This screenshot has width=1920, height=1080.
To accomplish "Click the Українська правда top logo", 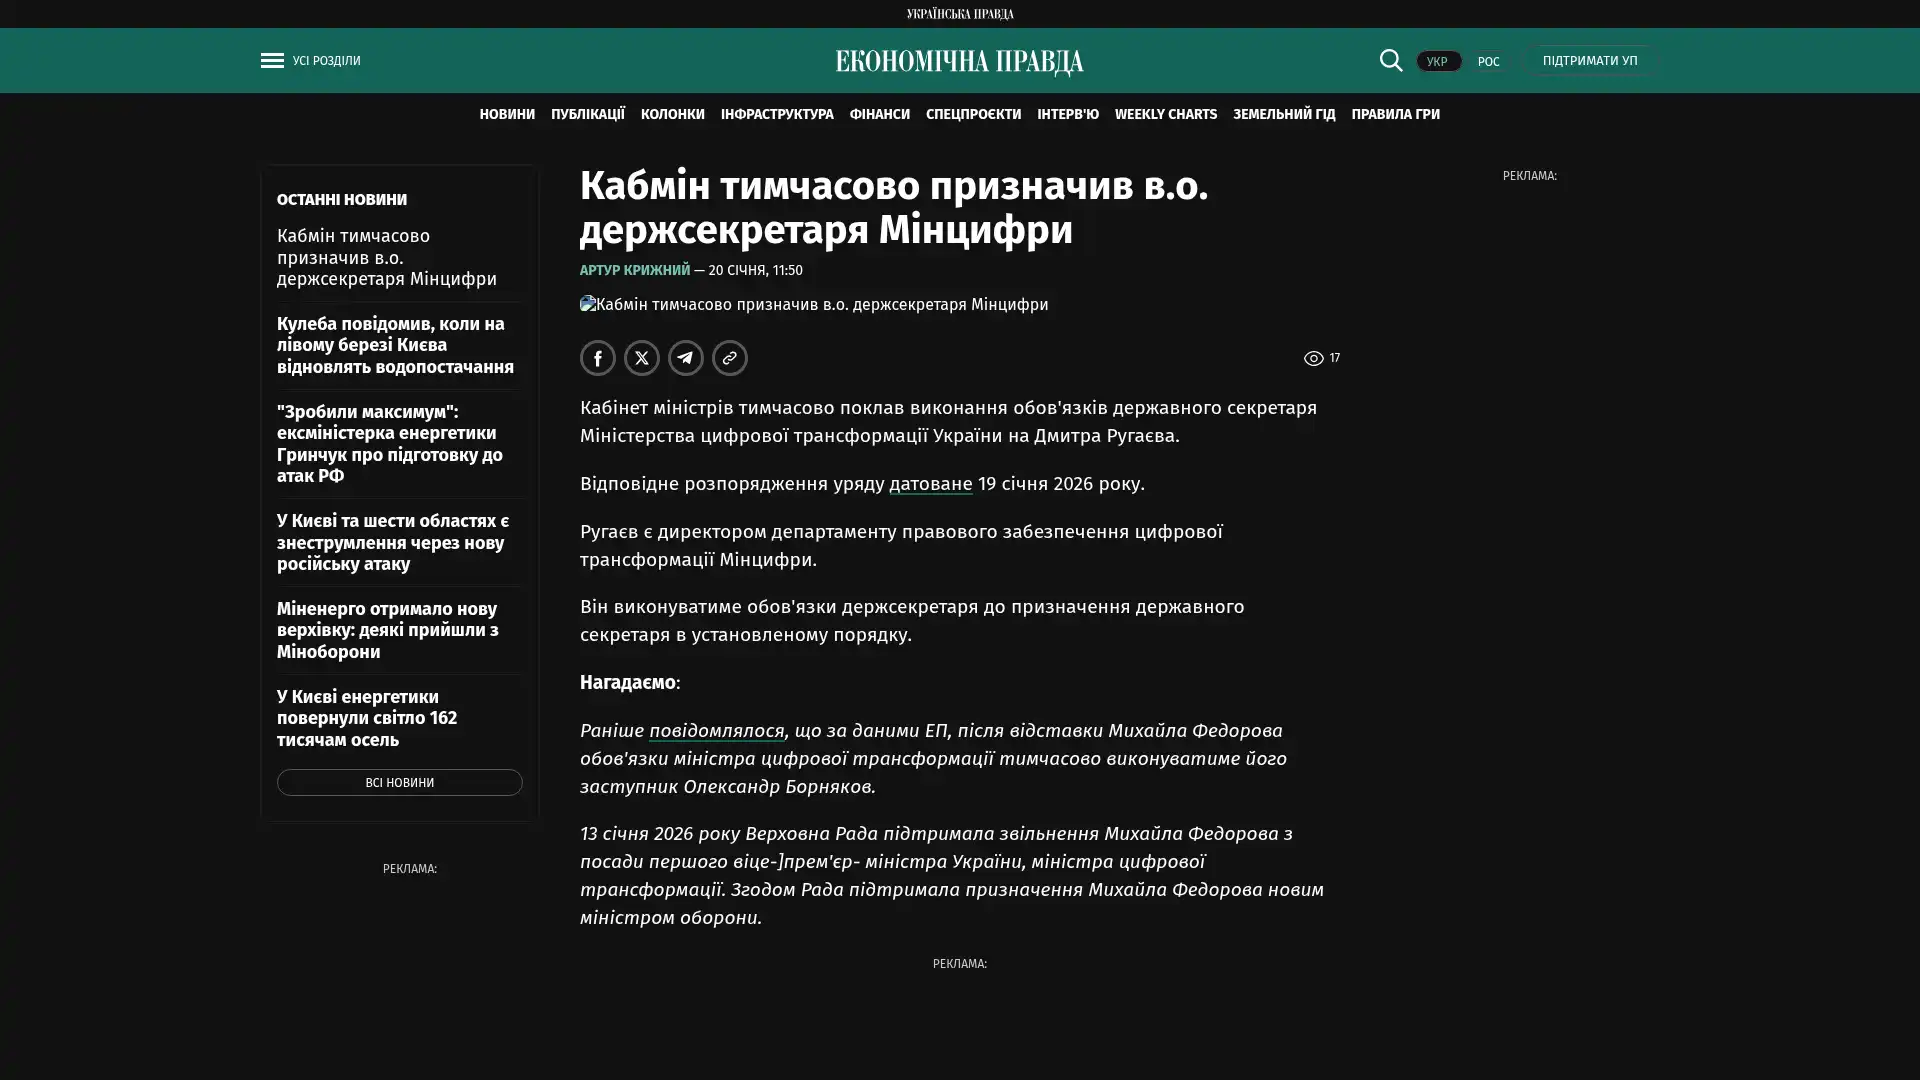I will 959,13.
